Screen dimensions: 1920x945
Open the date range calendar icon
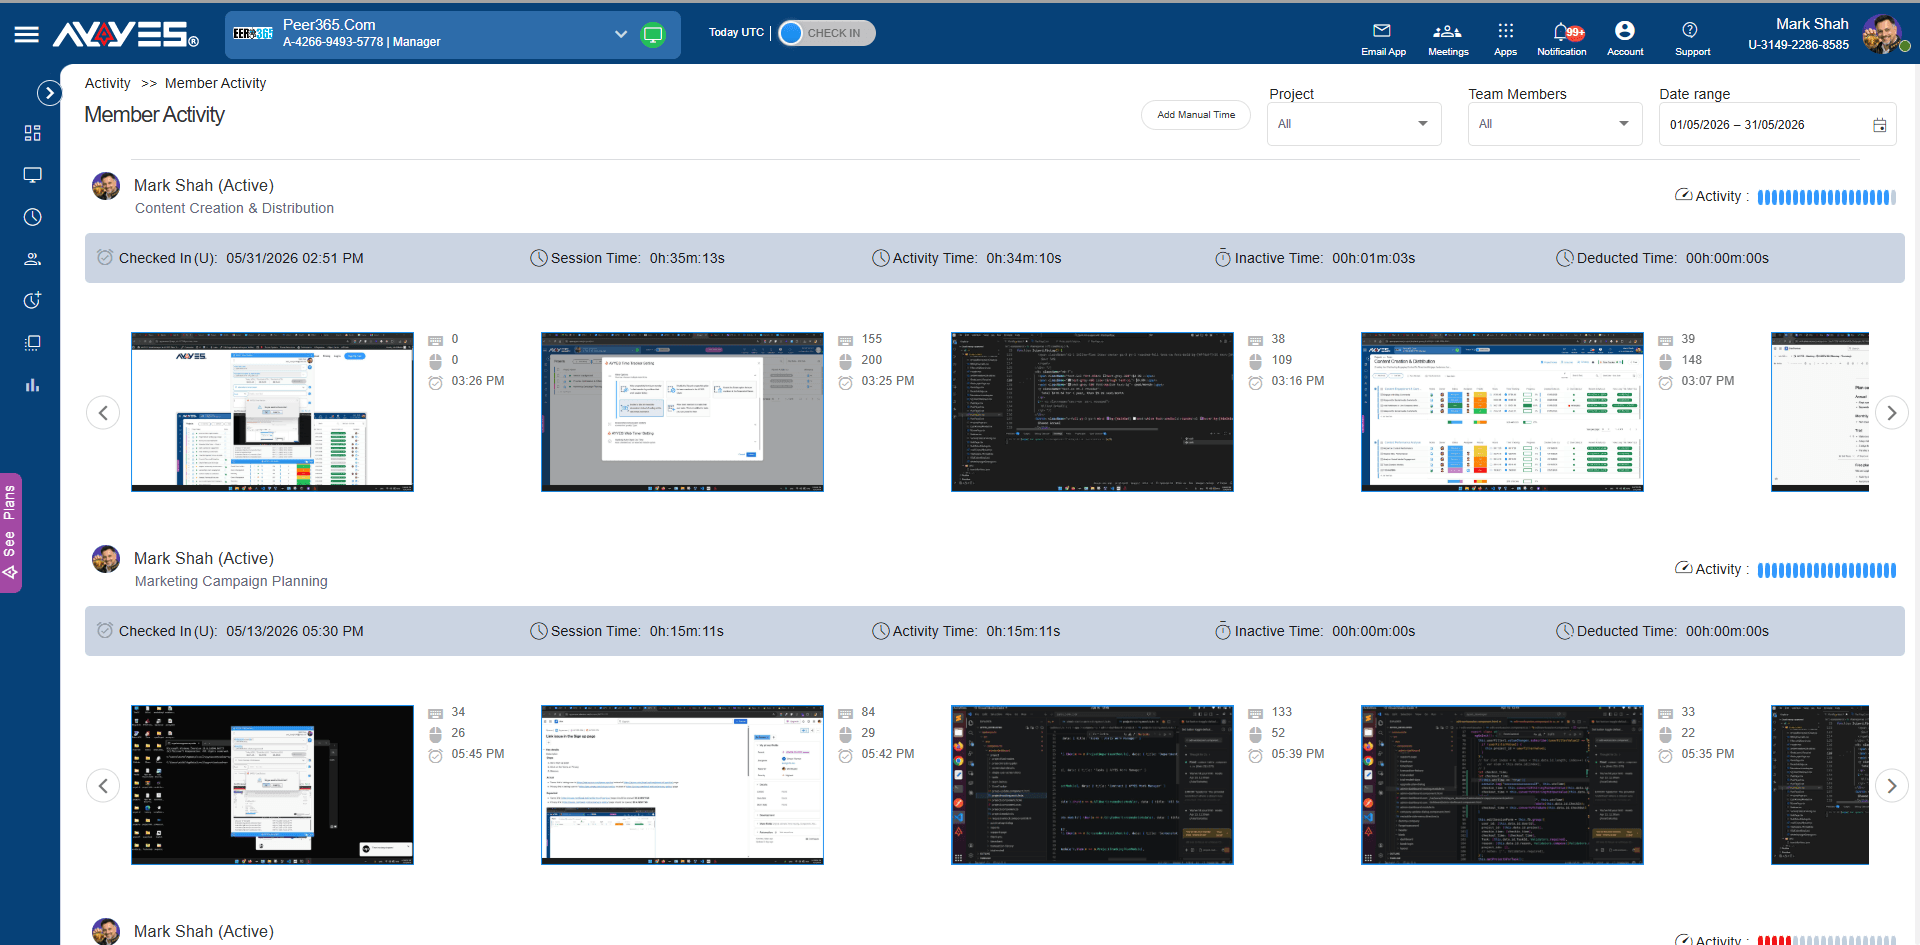click(x=1880, y=126)
